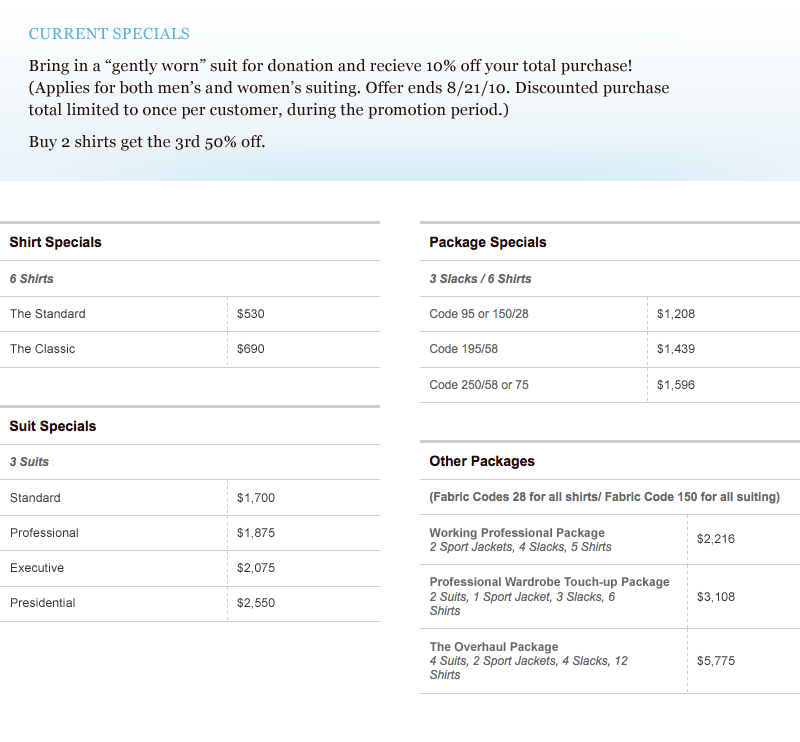Click the Current Specials heading
The height and width of the screenshot is (742, 800).
[x=109, y=34]
